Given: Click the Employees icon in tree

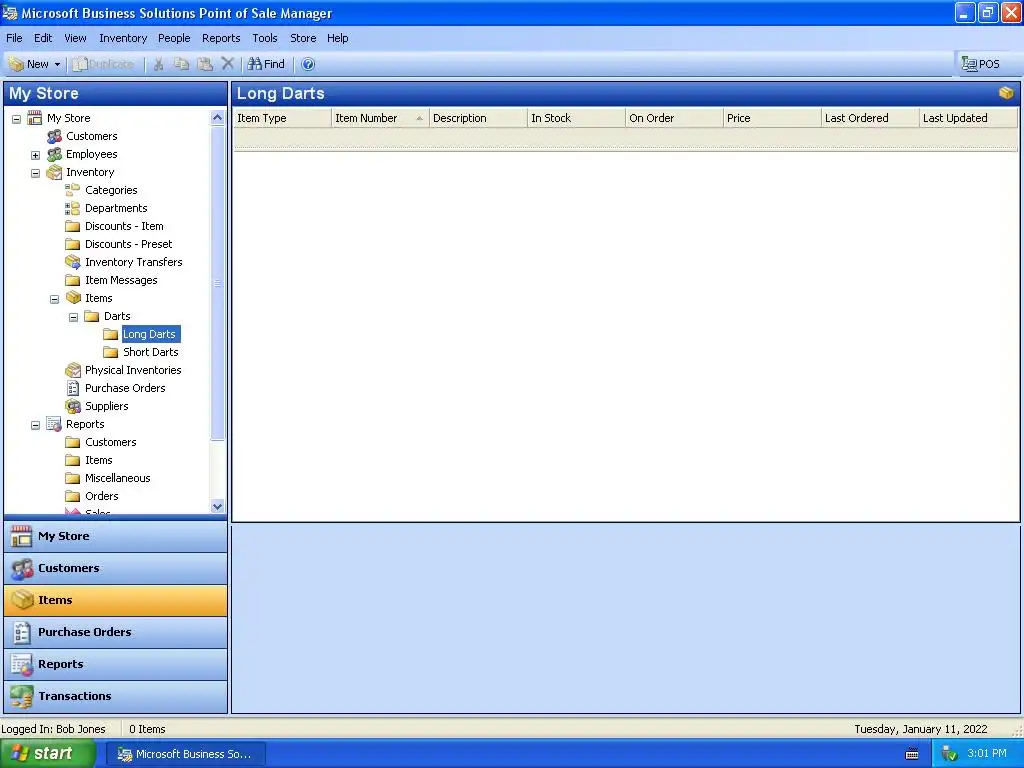Looking at the screenshot, I should tap(54, 154).
